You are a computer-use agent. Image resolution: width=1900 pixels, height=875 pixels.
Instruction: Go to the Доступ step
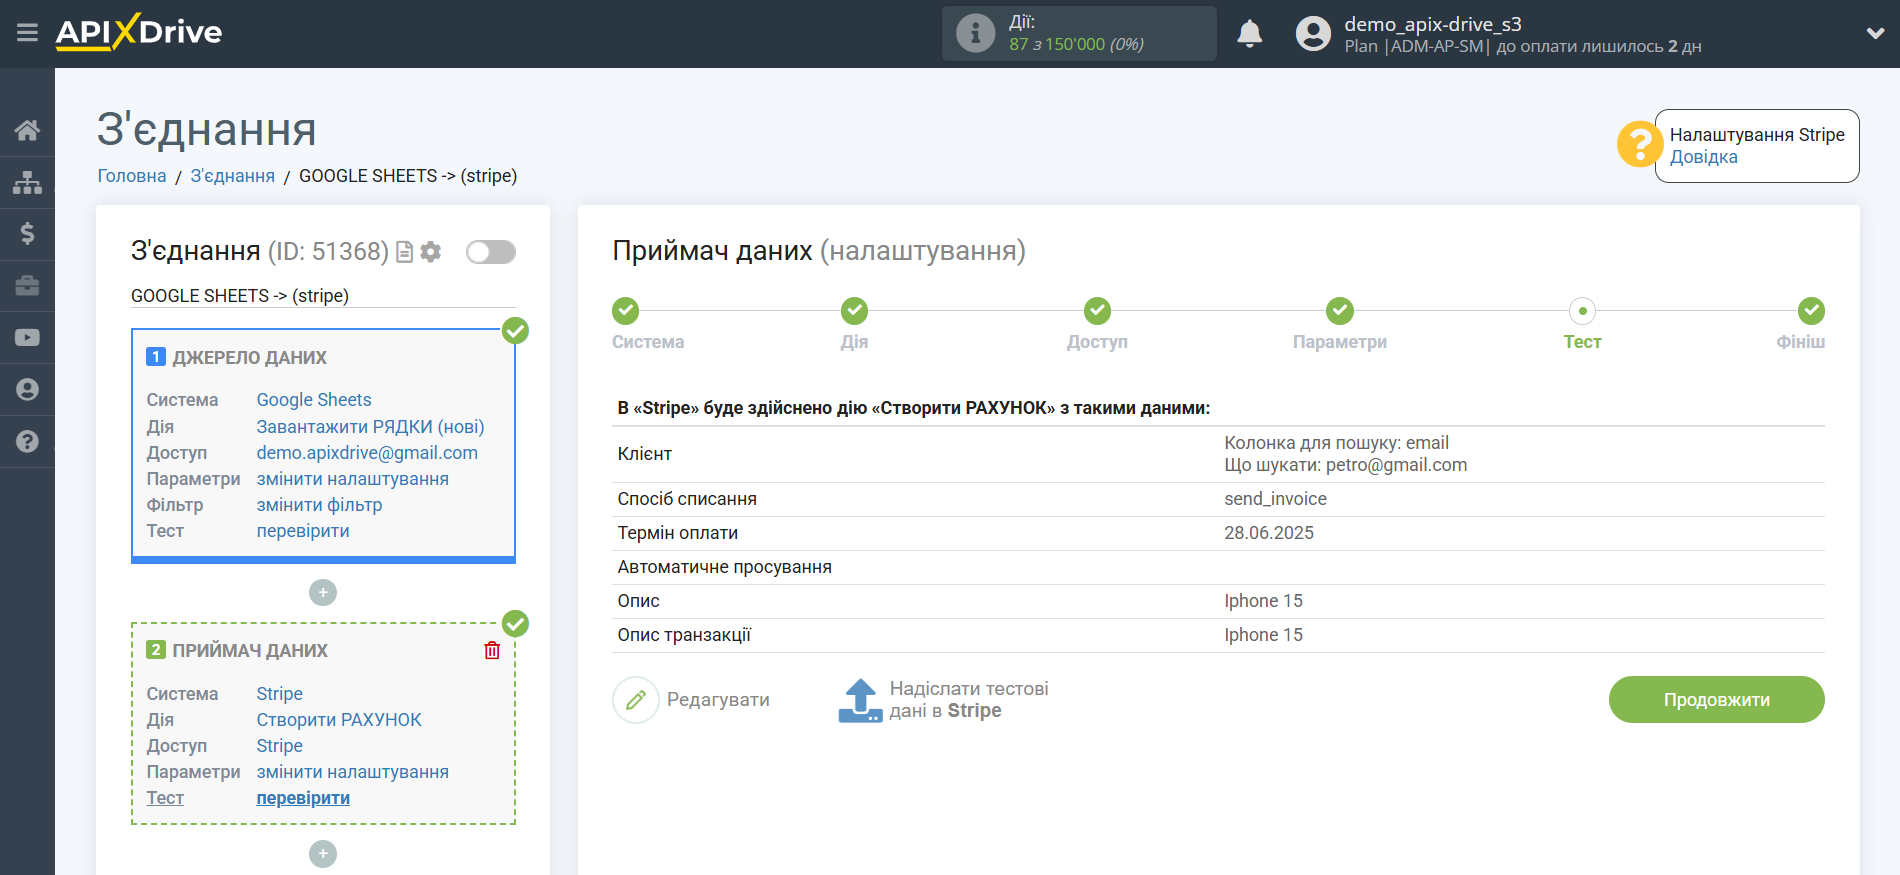tap(1097, 311)
